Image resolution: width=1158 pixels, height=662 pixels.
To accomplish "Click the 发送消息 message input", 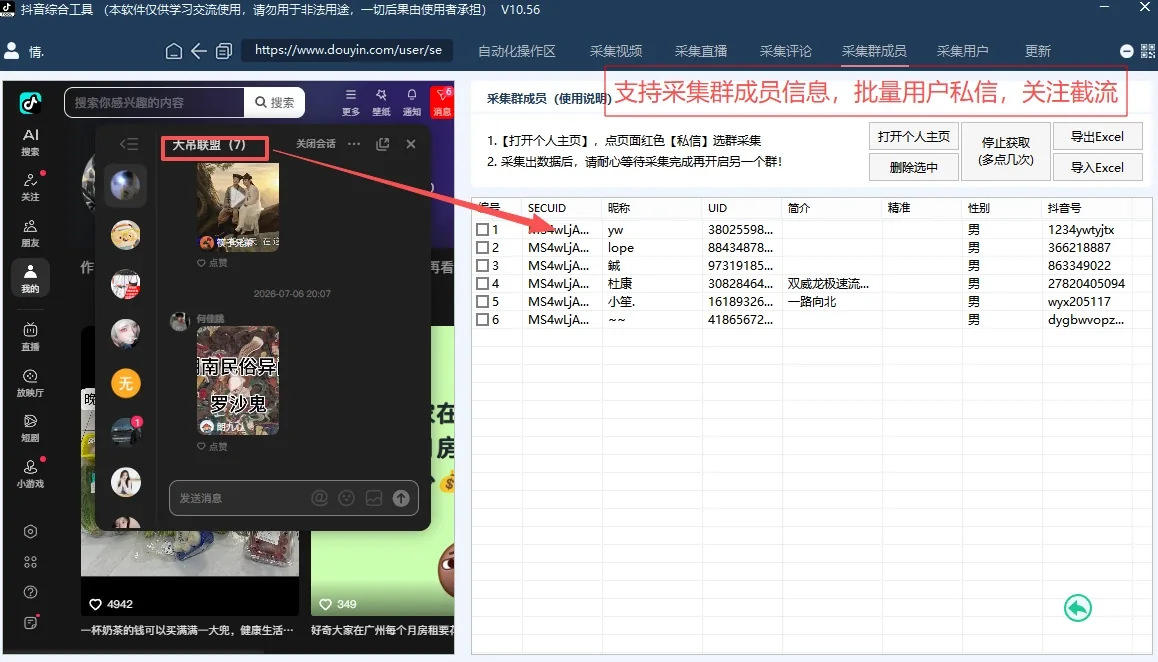I will point(241,498).
